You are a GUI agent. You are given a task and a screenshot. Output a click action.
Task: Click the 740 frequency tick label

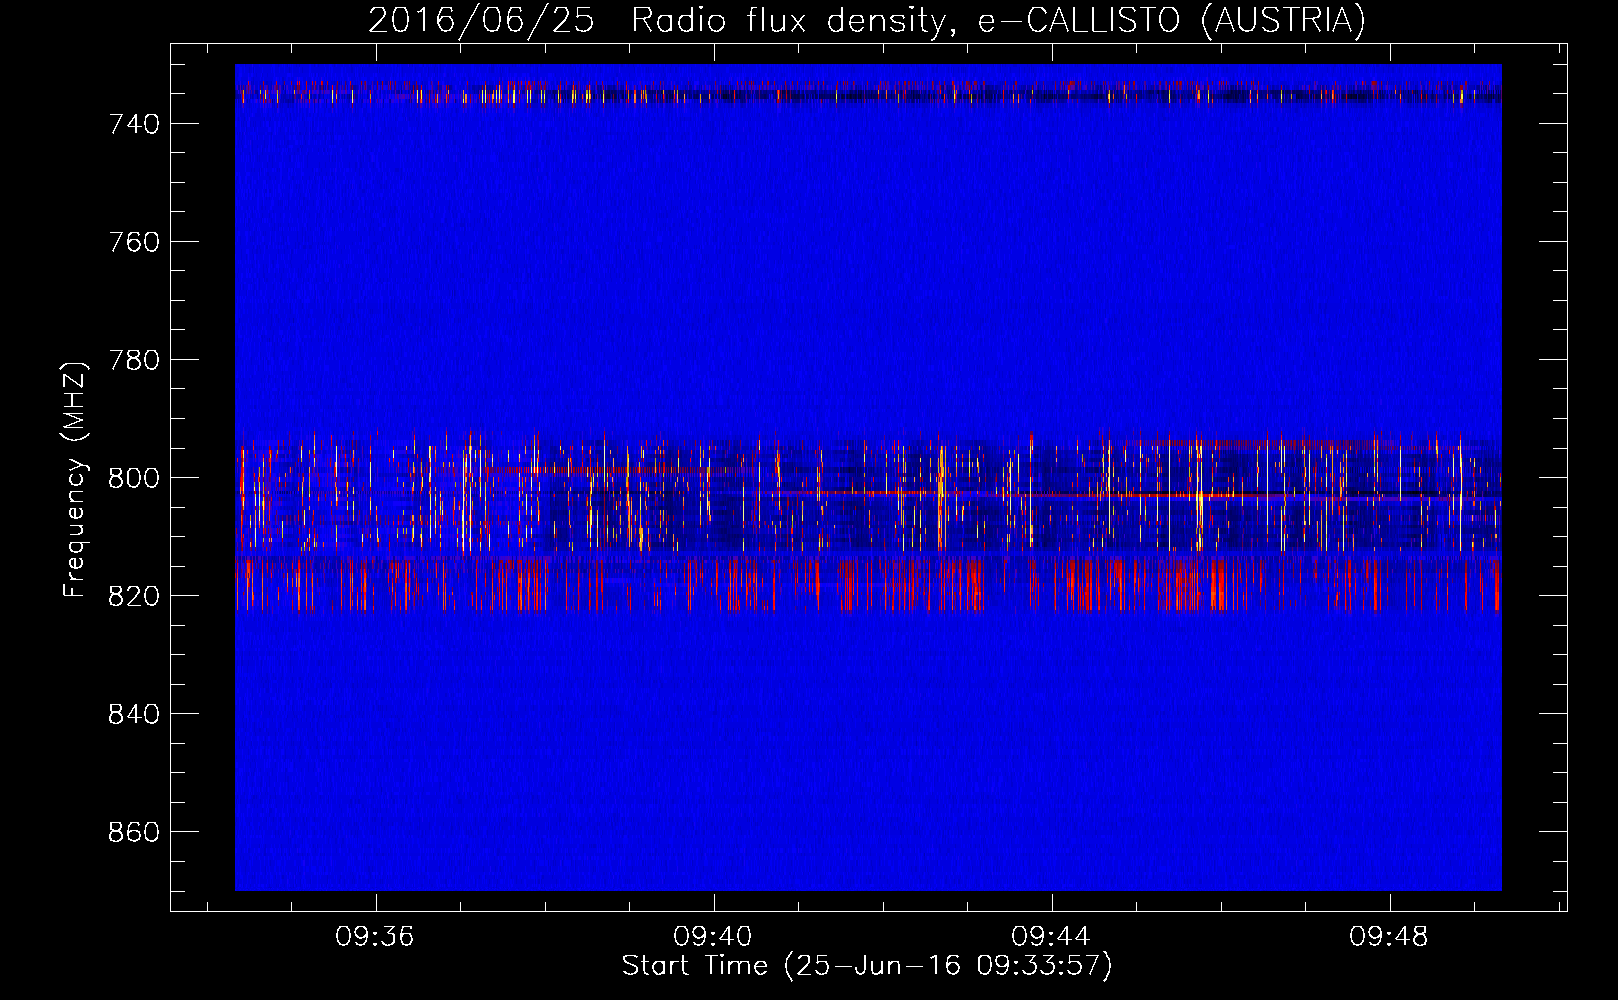point(134,124)
